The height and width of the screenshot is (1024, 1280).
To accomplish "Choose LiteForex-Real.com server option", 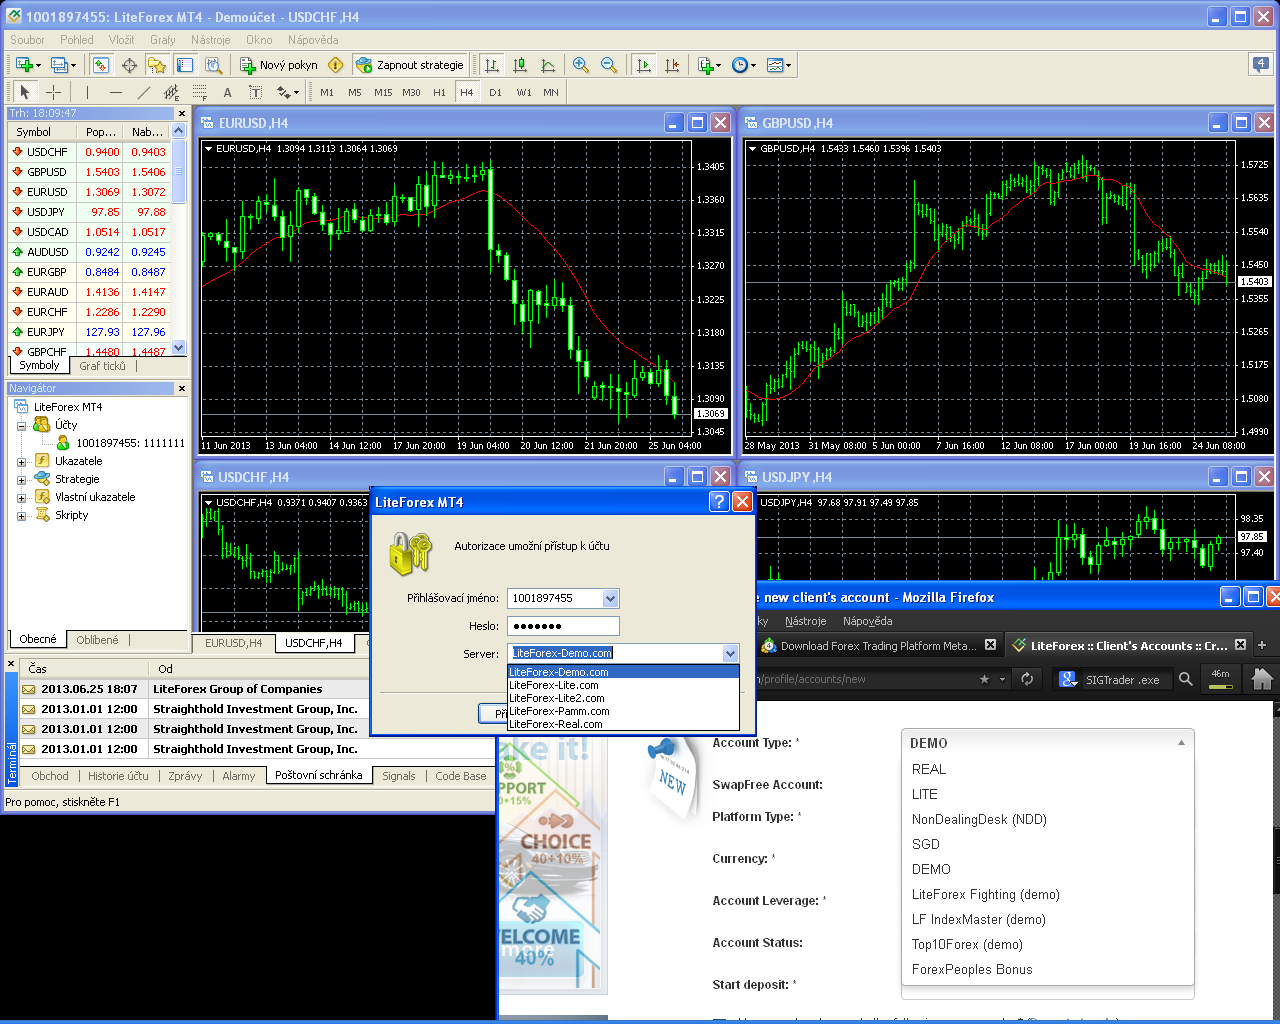I will (x=623, y=724).
